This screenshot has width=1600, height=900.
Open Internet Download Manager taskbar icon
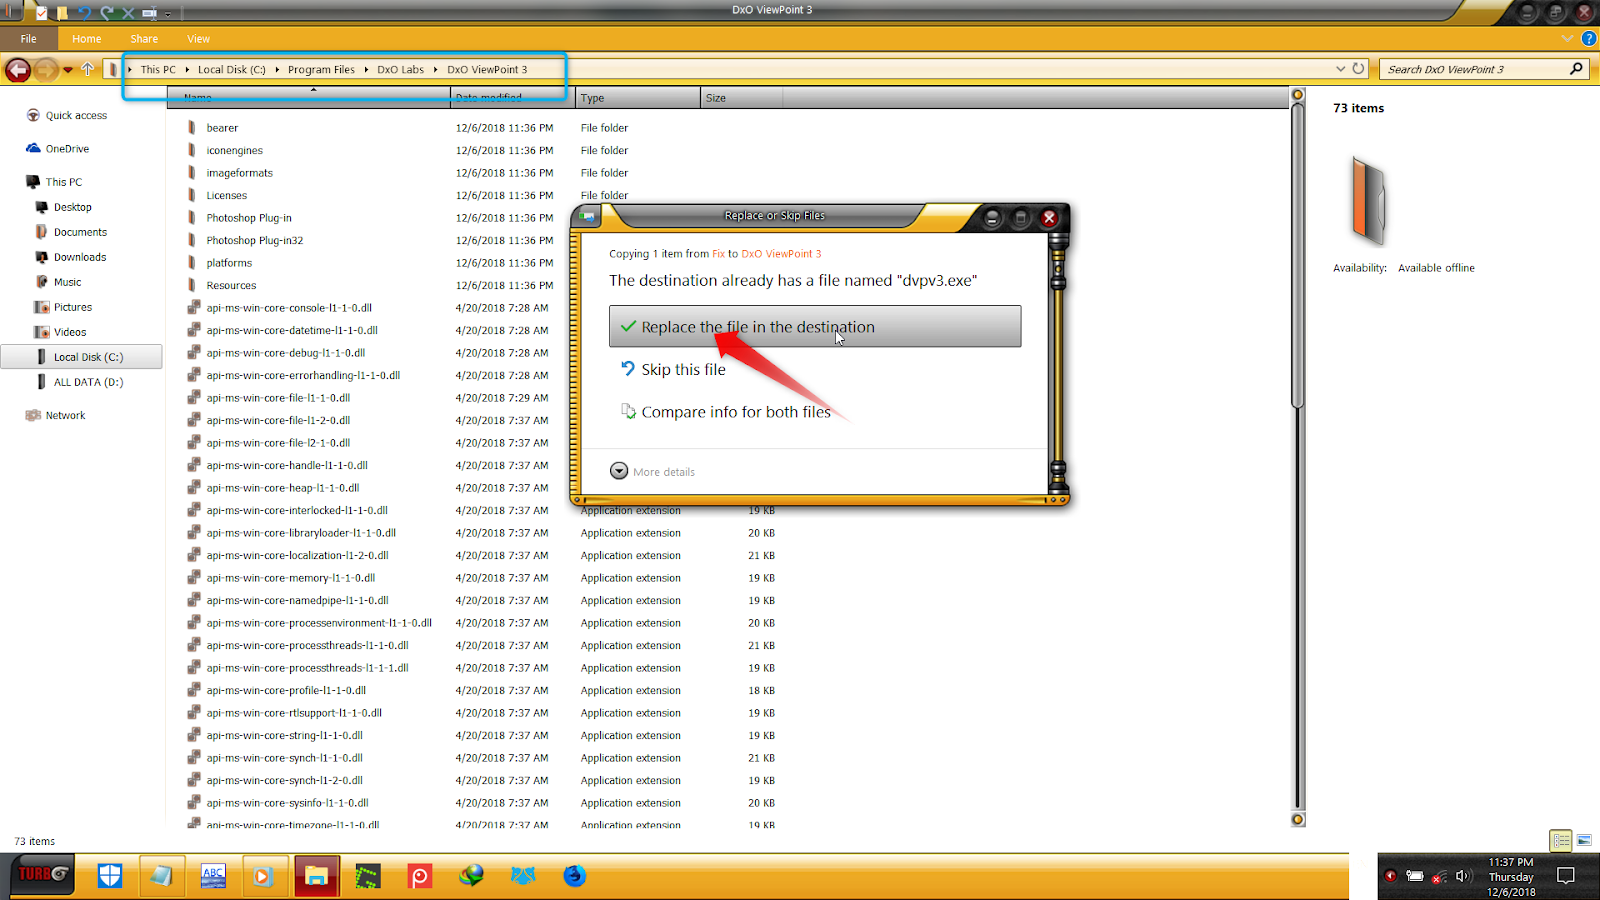click(471, 876)
